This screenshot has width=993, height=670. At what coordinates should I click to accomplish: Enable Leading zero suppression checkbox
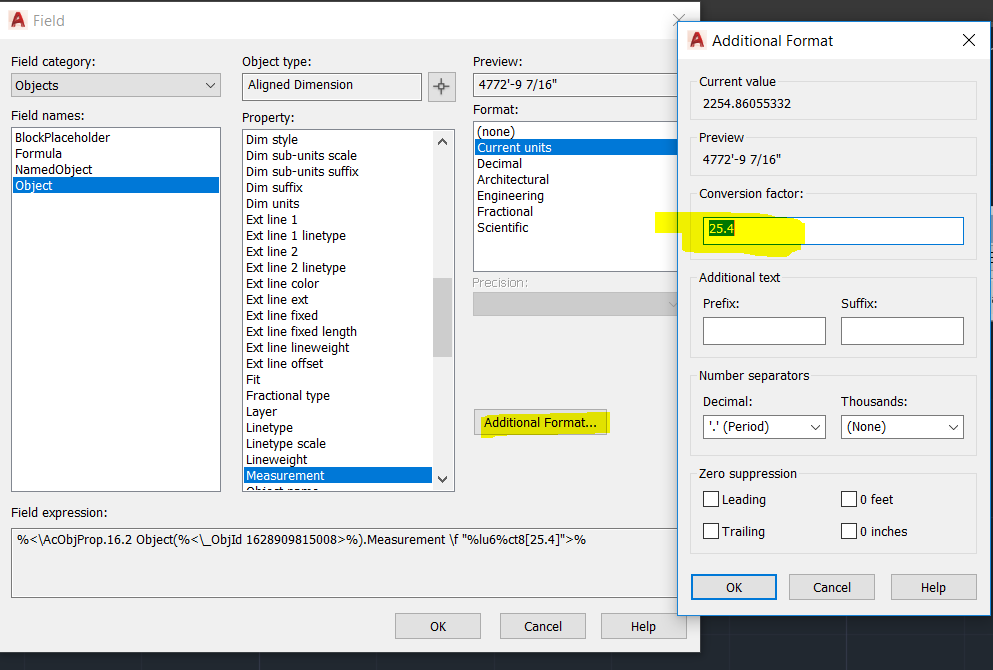[711, 499]
